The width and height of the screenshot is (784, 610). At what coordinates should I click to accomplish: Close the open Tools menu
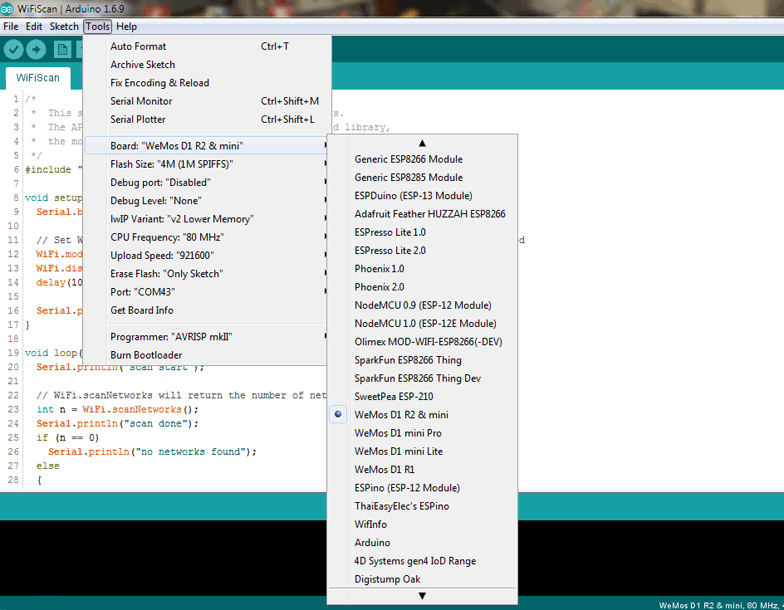coord(98,26)
